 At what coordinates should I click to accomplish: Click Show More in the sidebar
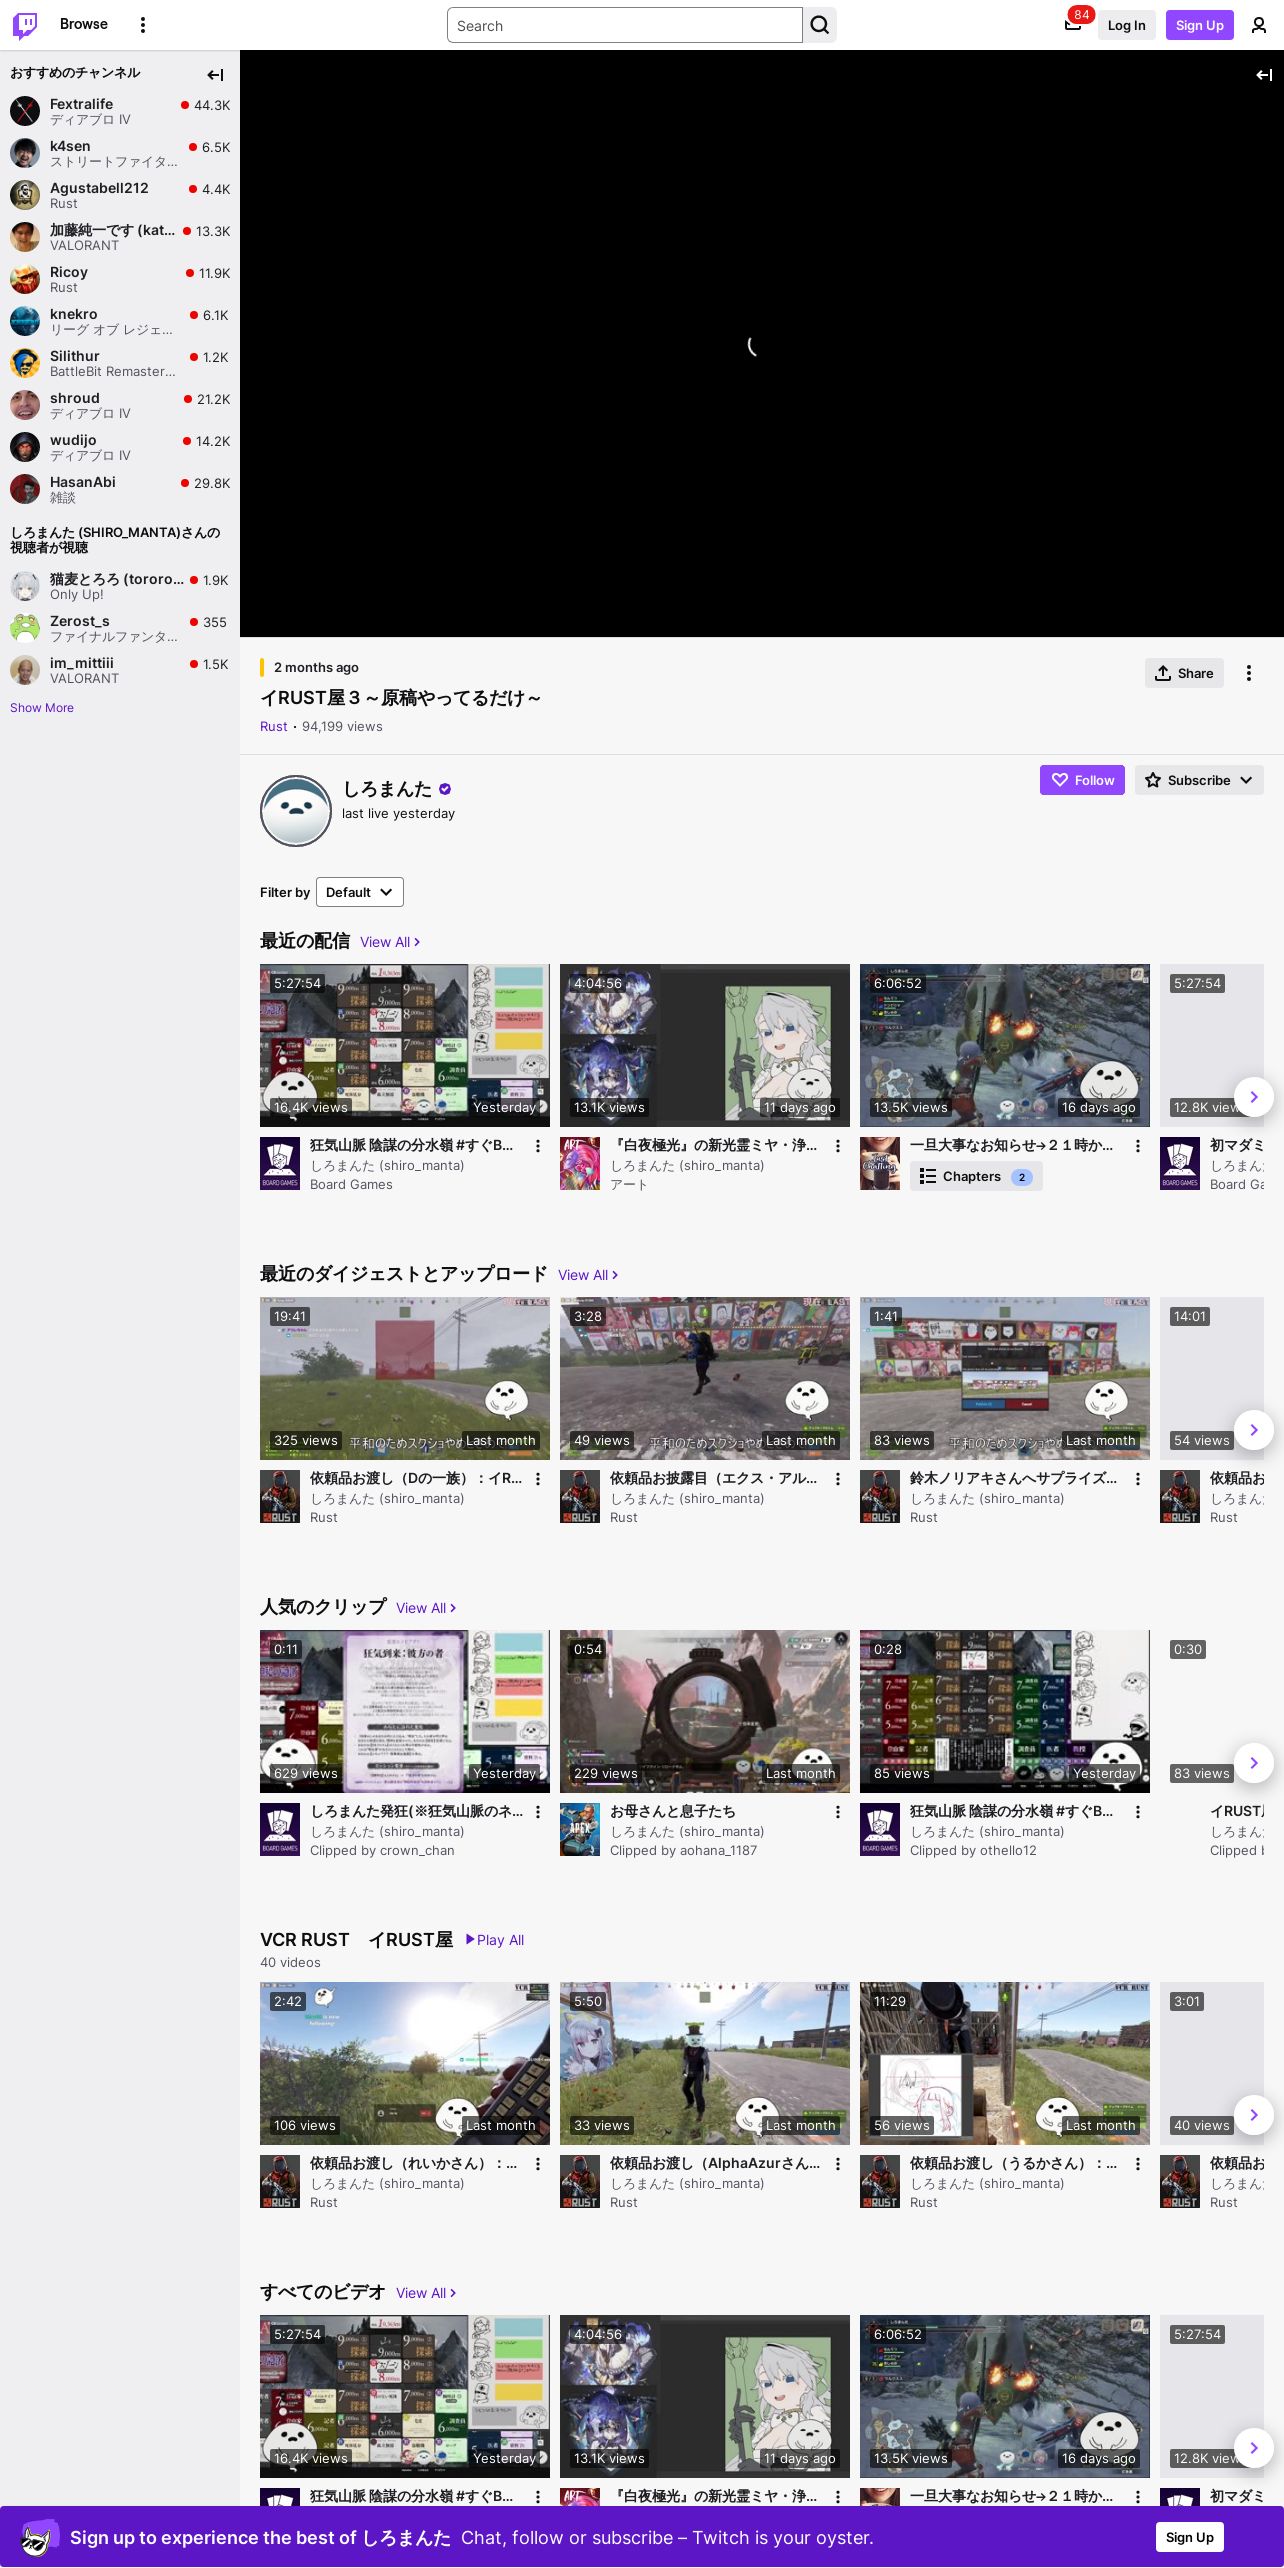(42, 708)
